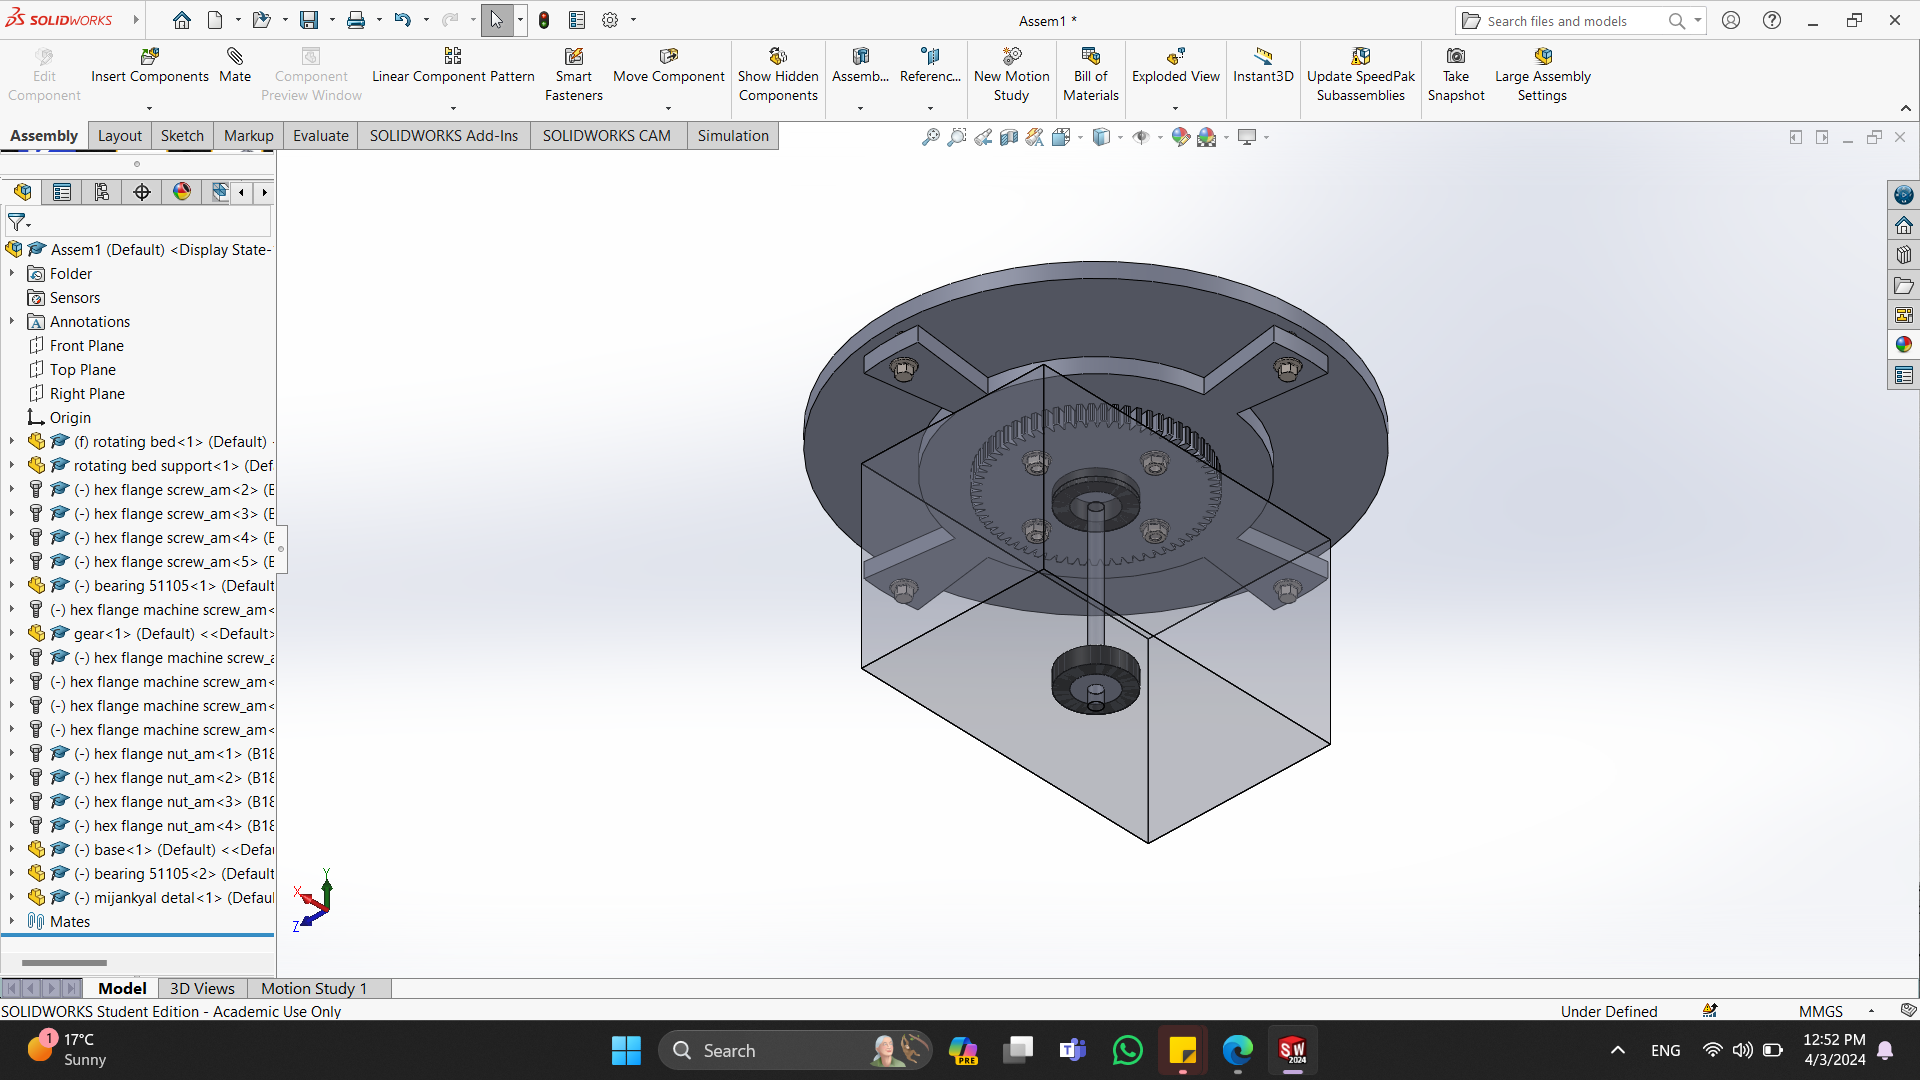Select Front Plane in tree
1920x1080 pixels.
(x=87, y=345)
